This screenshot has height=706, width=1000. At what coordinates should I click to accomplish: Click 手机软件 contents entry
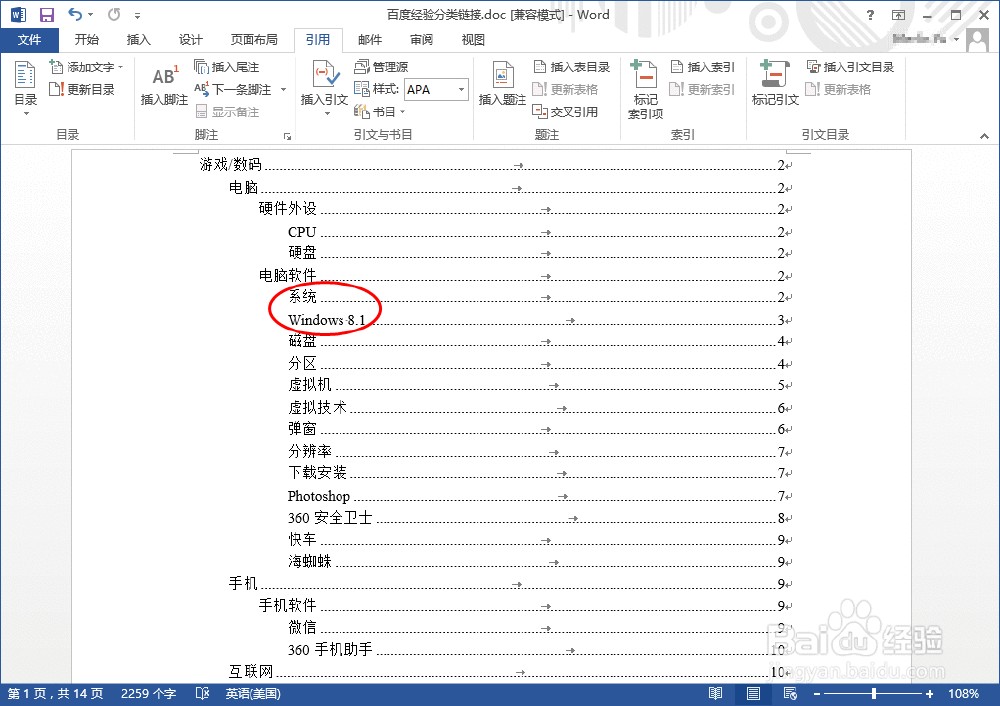coord(524,605)
